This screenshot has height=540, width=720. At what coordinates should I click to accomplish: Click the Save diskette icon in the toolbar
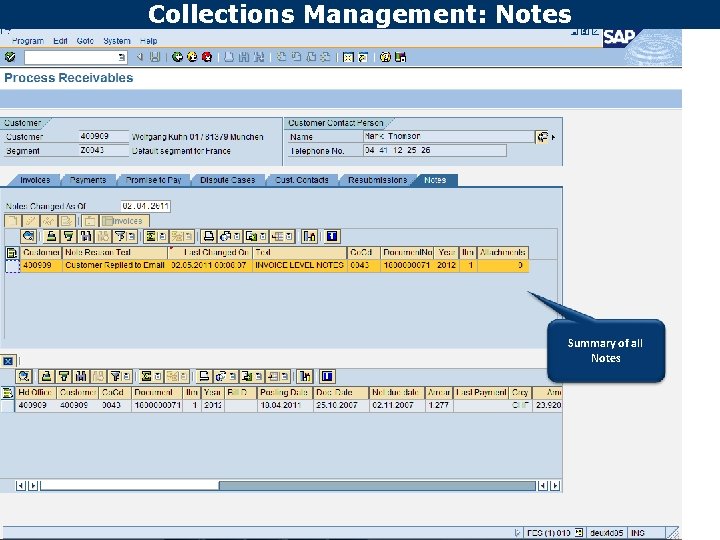155,57
